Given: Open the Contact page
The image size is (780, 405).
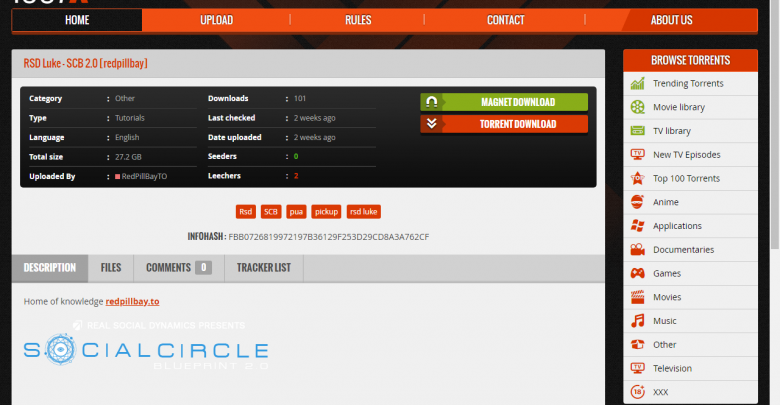Looking at the screenshot, I should pyautogui.click(x=505, y=20).
